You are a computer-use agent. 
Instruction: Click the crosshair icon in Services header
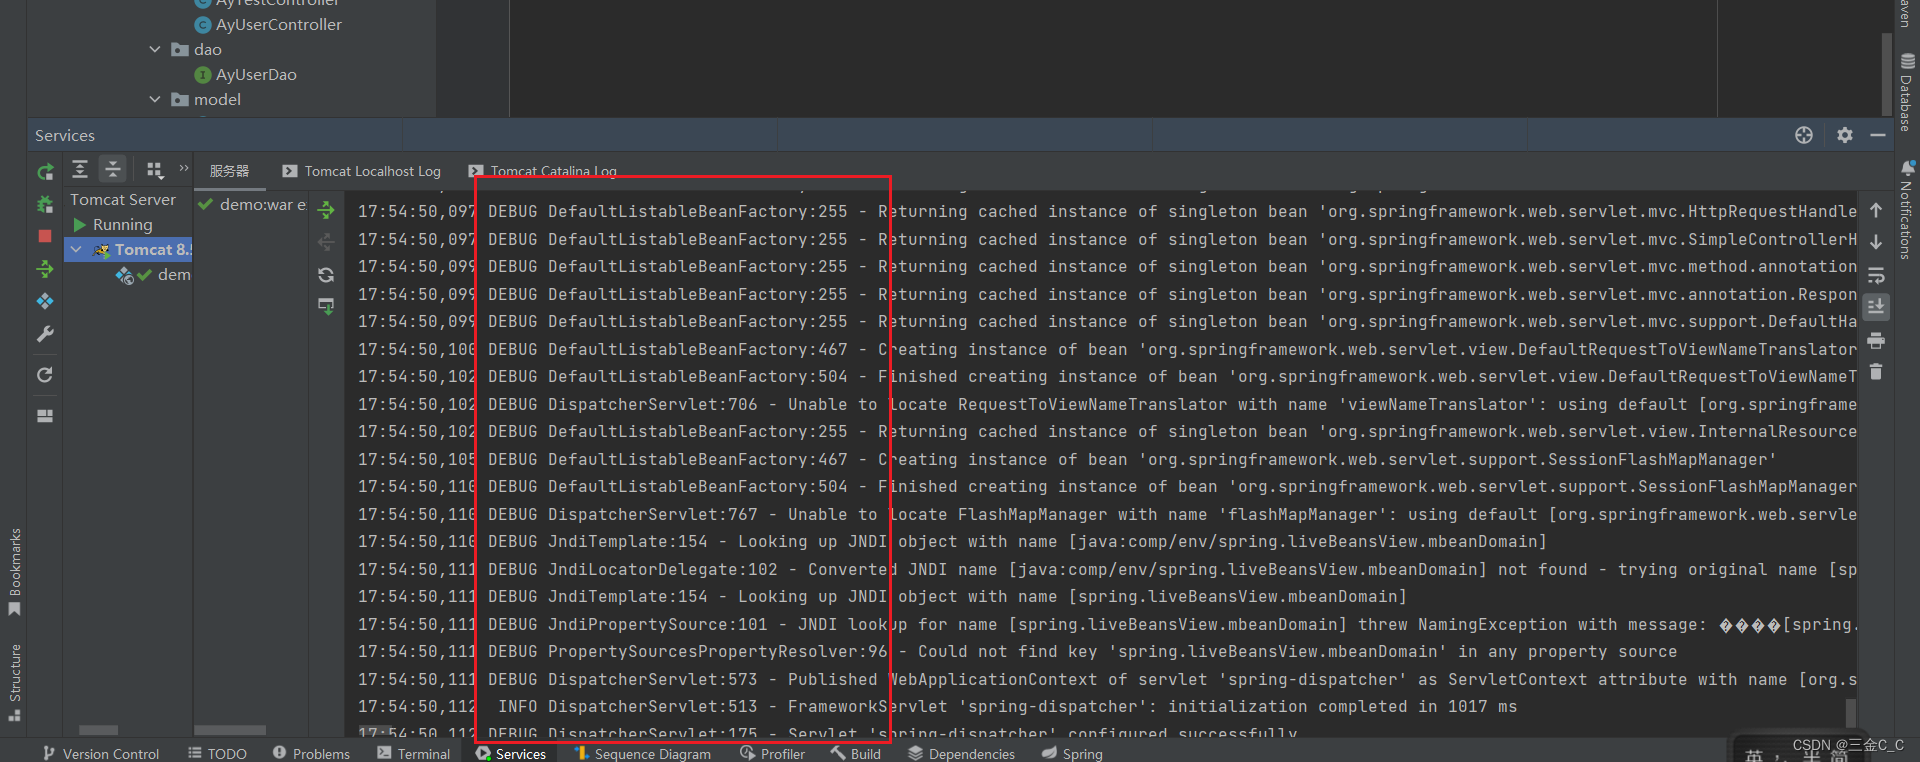[1804, 135]
